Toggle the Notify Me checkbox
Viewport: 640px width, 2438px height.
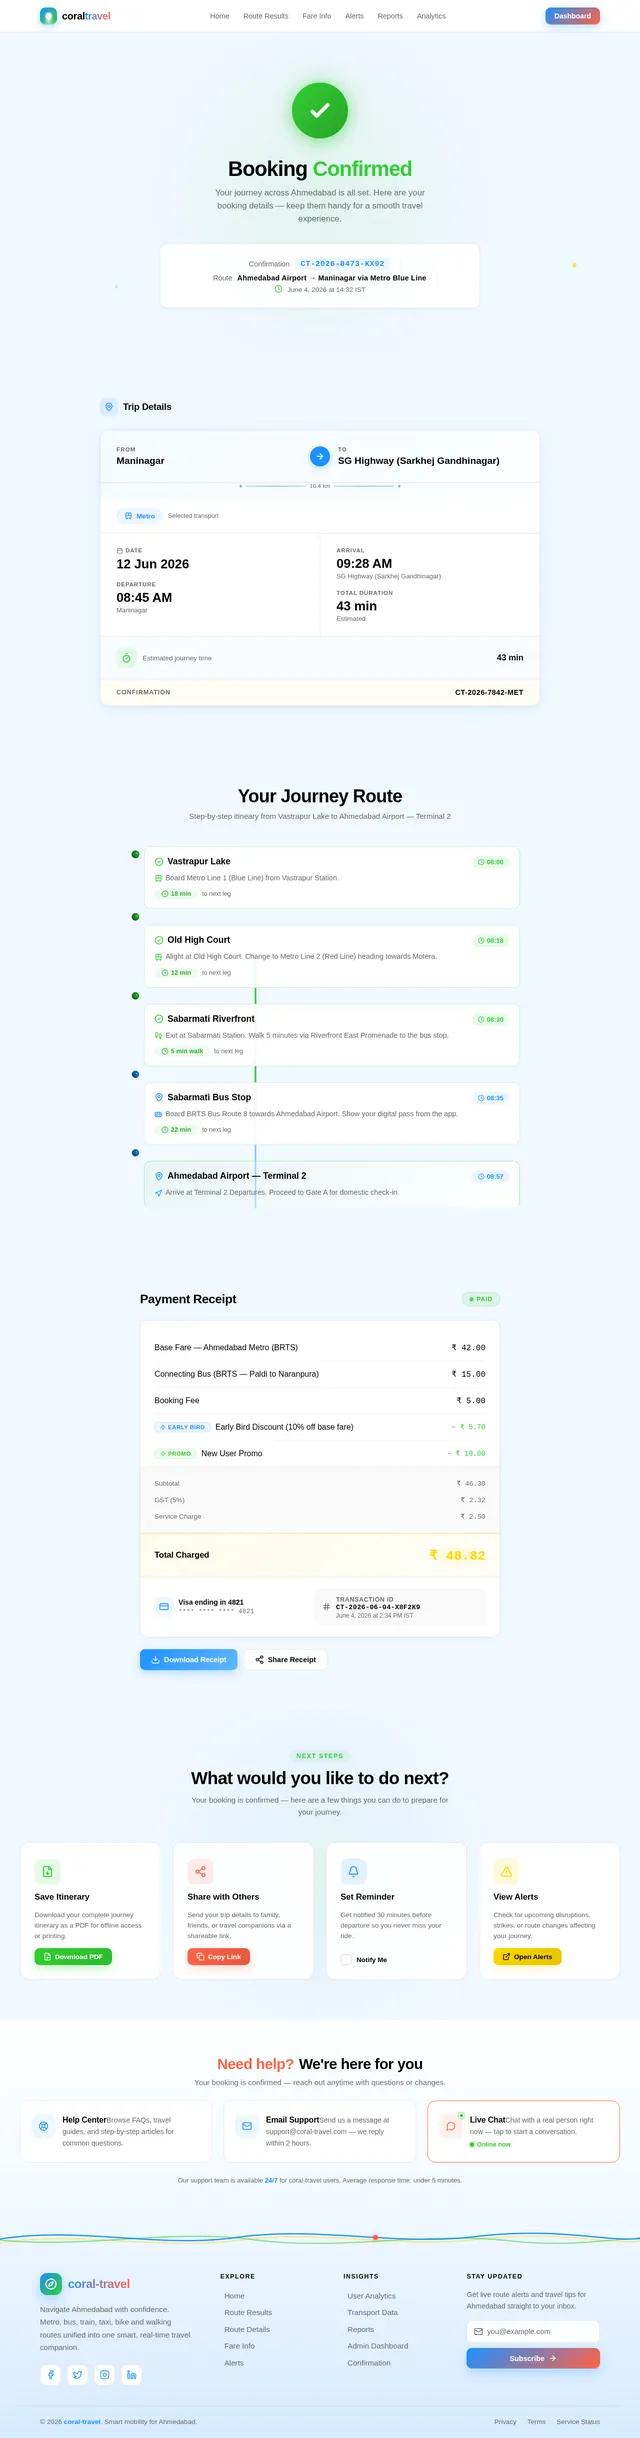pos(346,1960)
